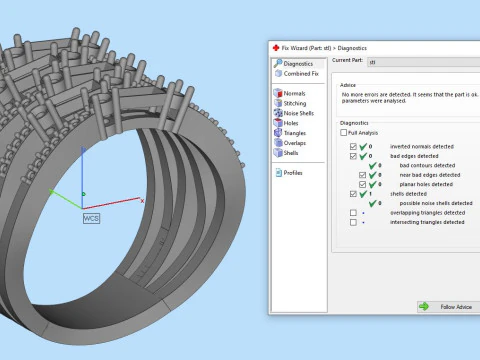Click the green checkmark beside bad contours
This screenshot has width=480, height=360.
coord(372,165)
